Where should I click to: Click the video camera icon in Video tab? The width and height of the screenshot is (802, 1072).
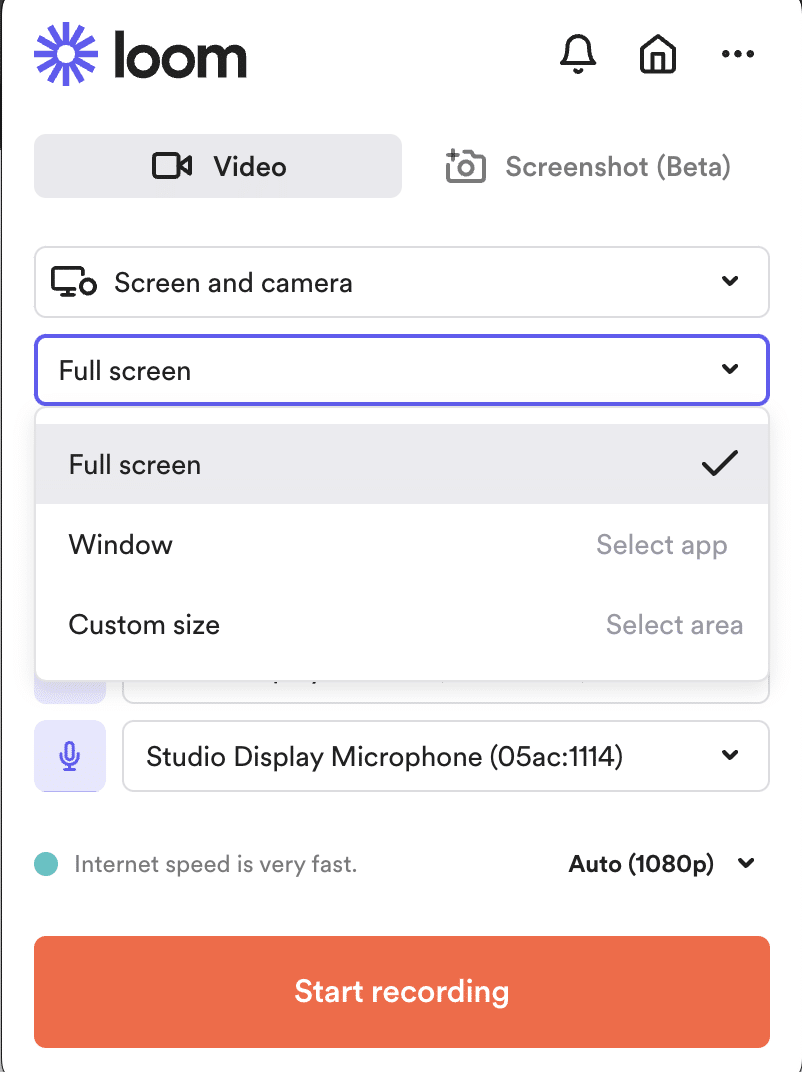(x=172, y=166)
